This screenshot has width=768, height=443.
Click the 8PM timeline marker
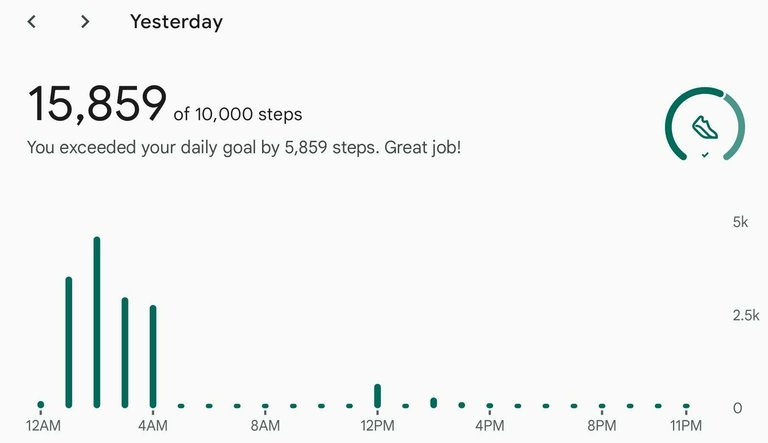[602, 425]
